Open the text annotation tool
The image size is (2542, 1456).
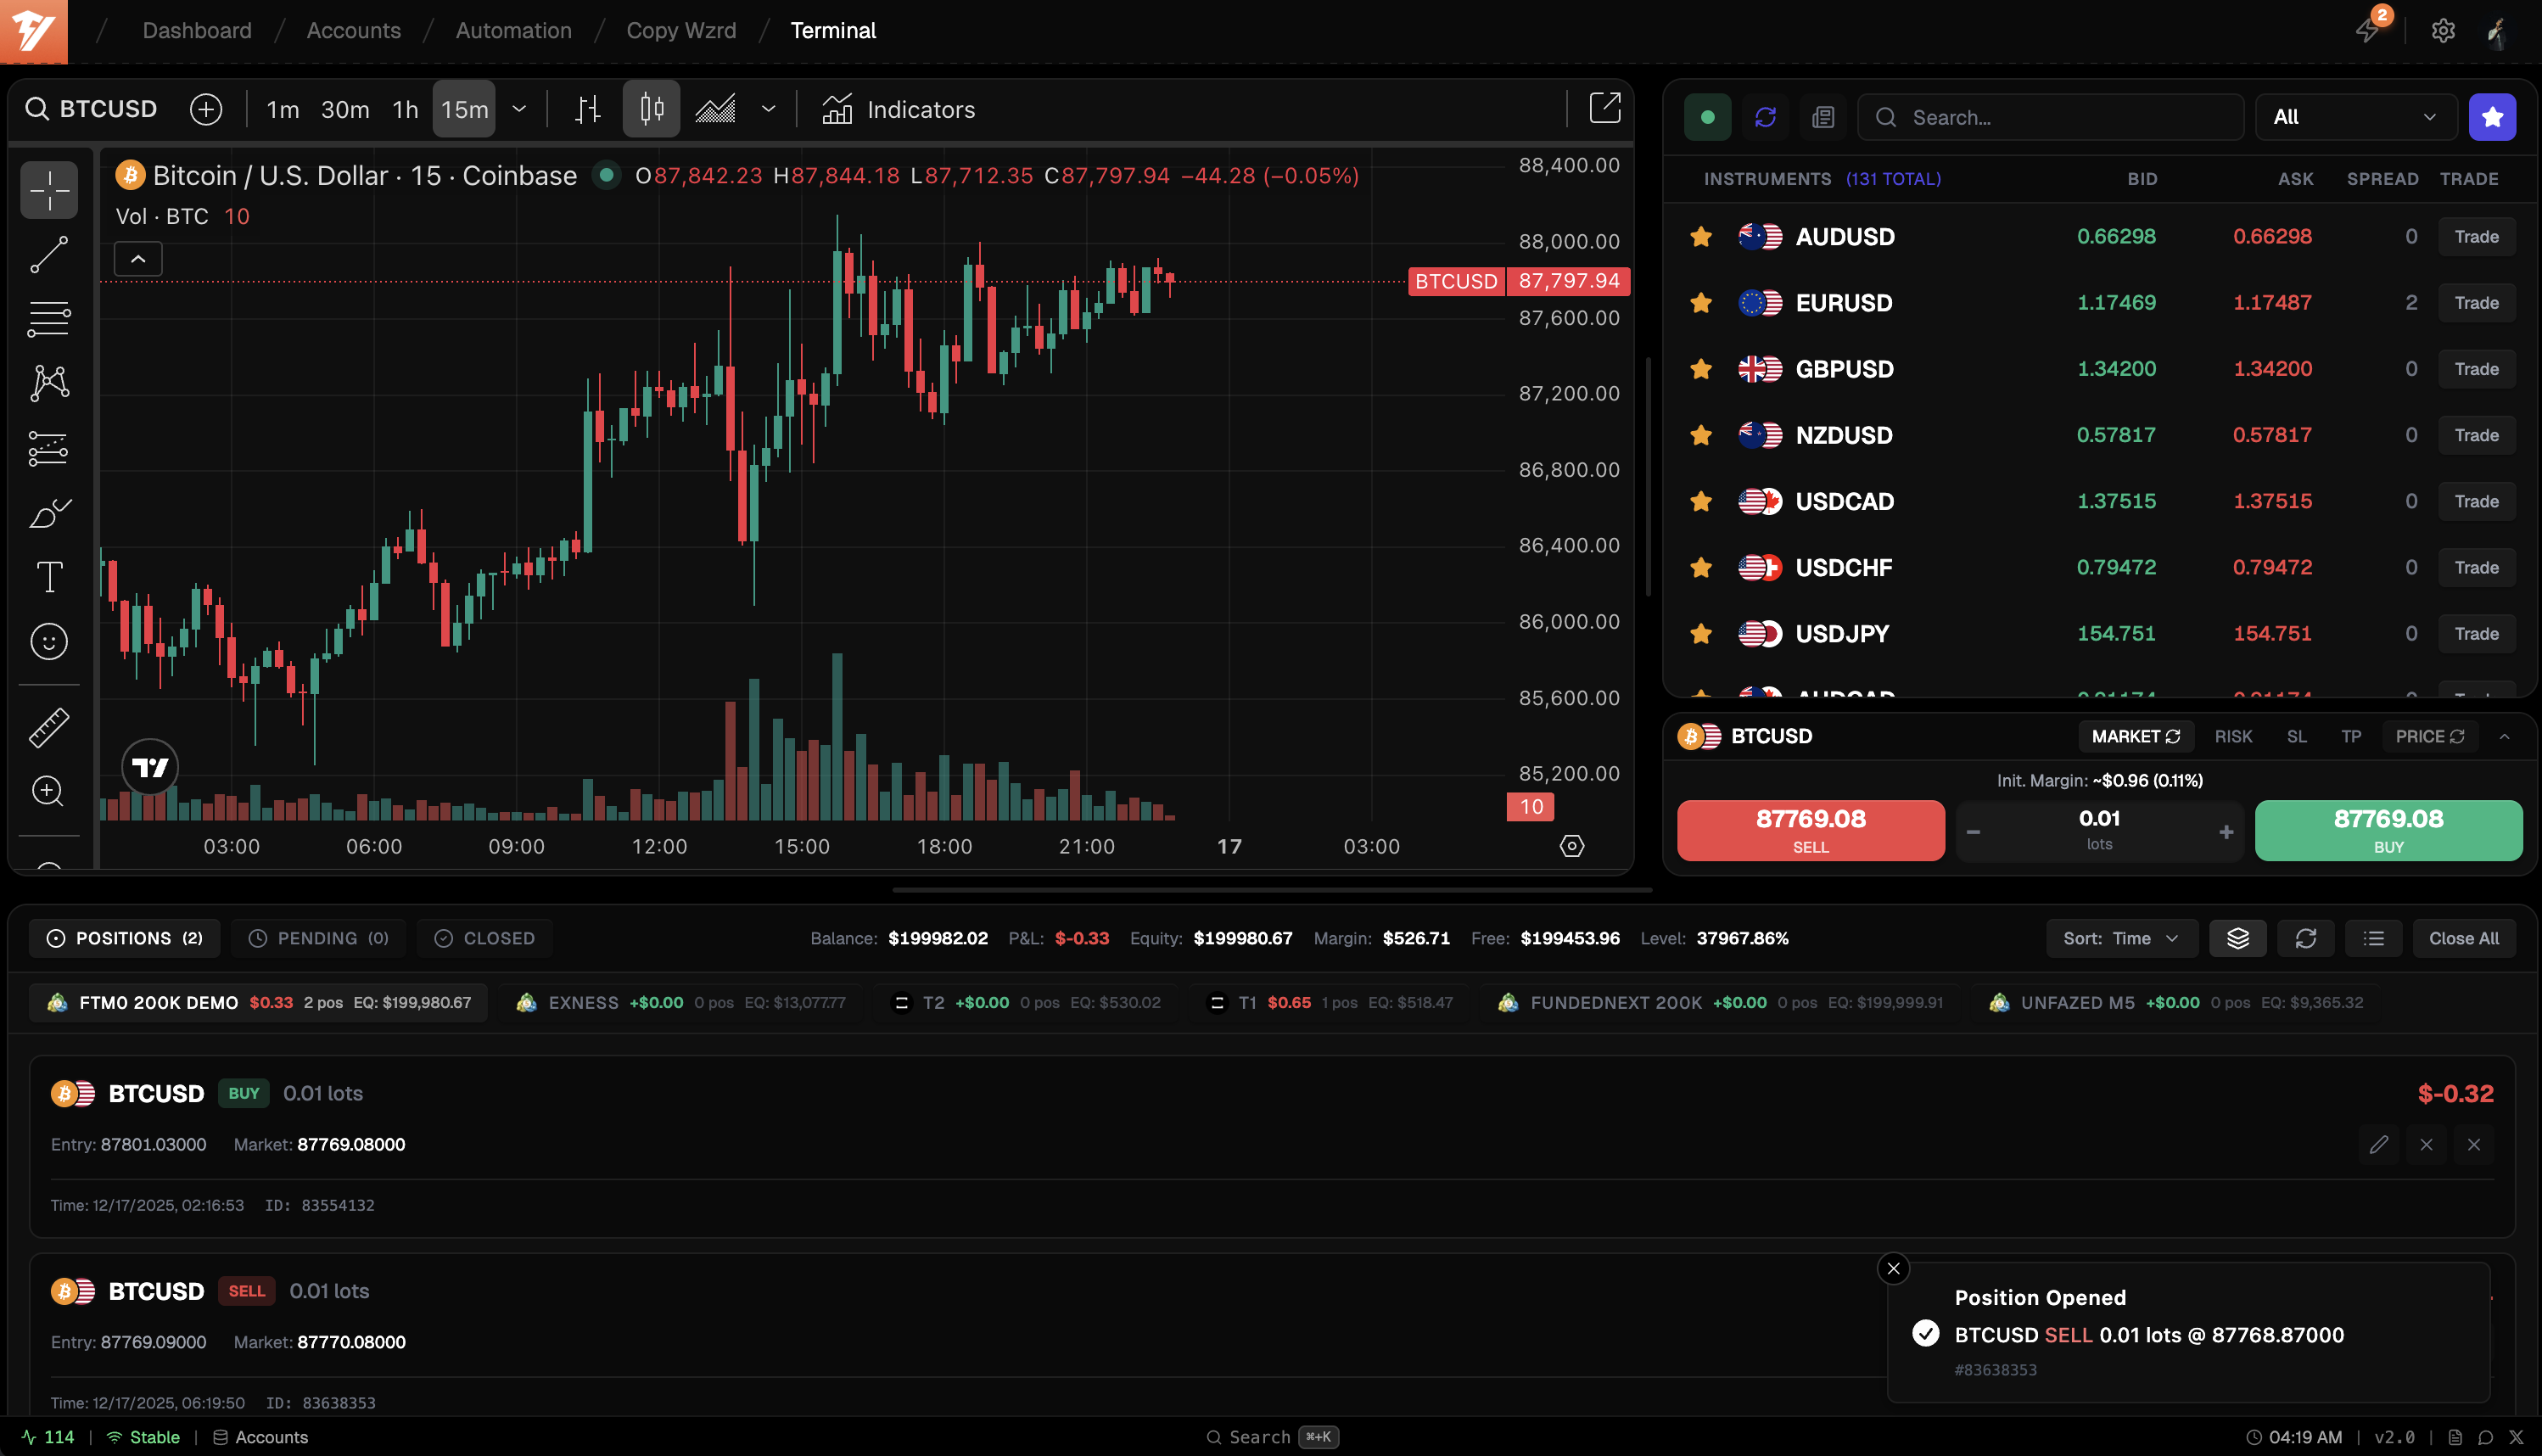point(49,576)
